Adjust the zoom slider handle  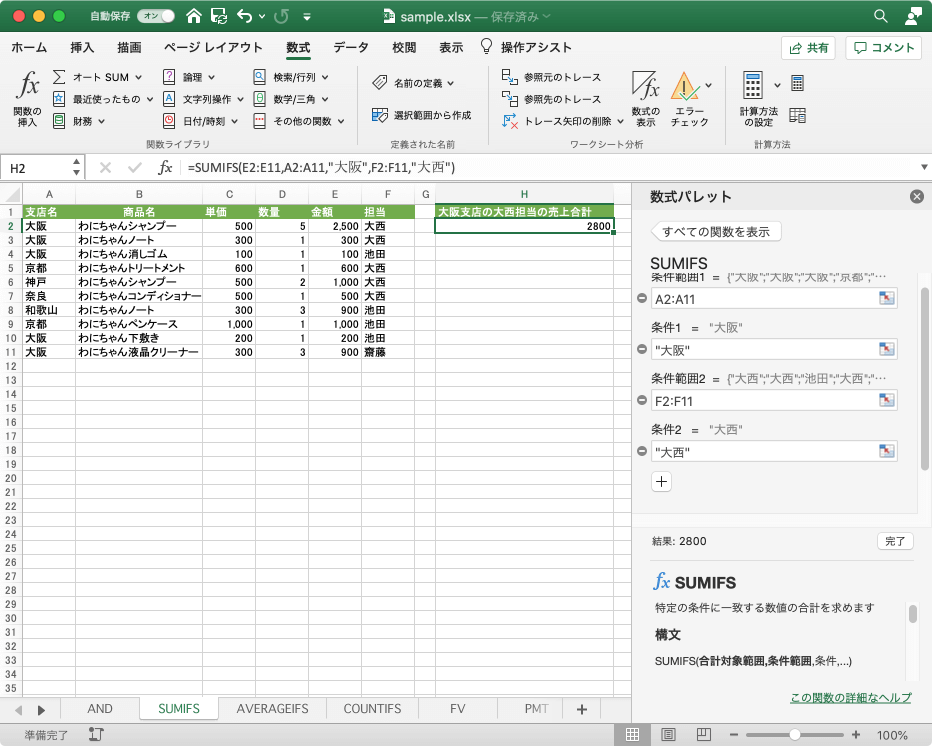click(x=795, y=735)
